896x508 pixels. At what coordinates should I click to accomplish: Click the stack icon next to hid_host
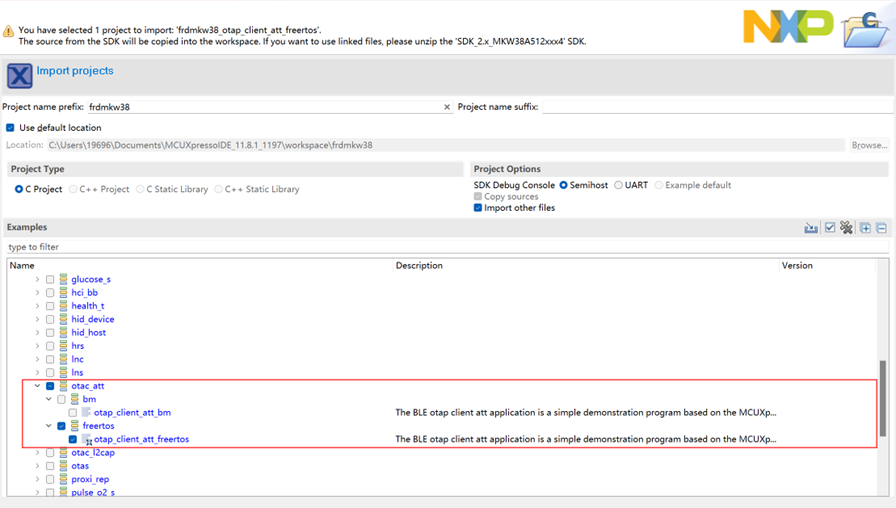click(63, 332)
